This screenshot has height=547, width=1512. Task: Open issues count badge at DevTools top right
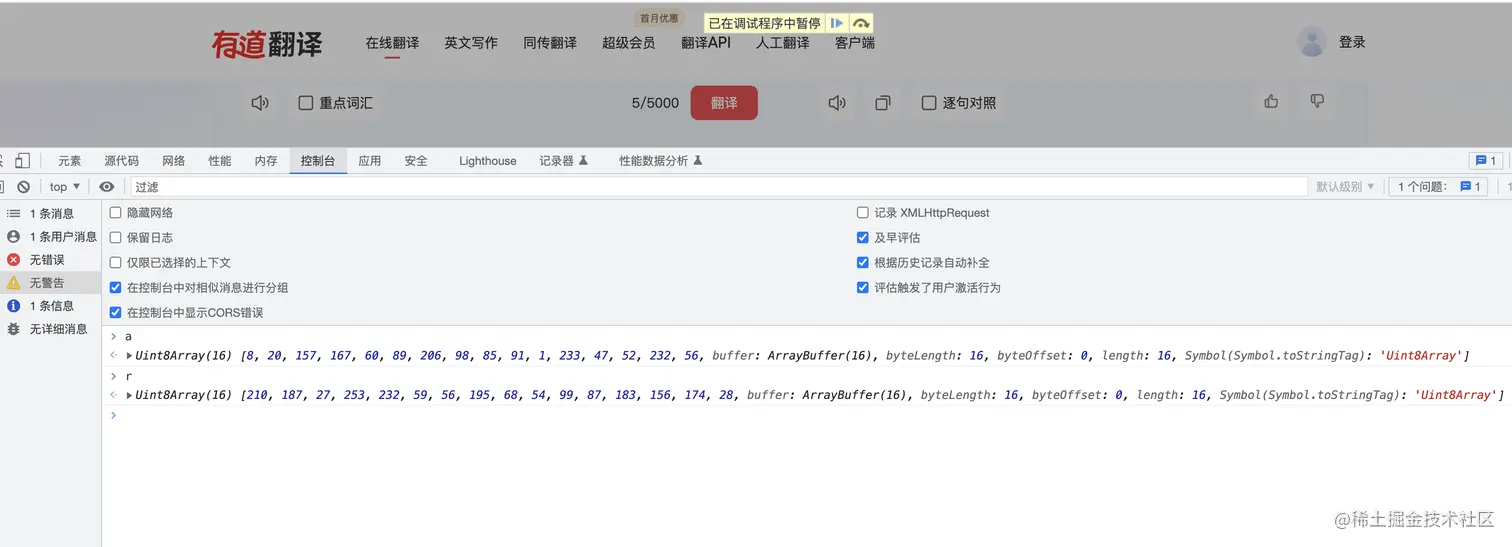(x=1485, y=160)
